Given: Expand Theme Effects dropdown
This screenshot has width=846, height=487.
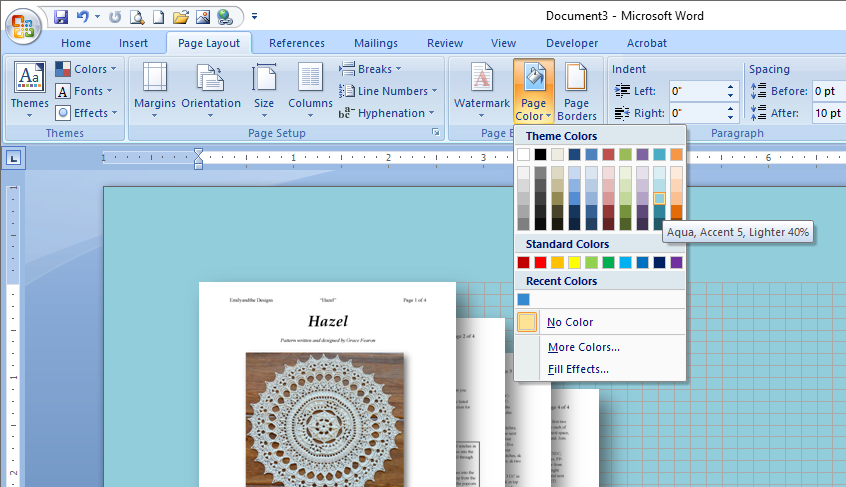Looking at the screenshot, I should pos(86,113).
